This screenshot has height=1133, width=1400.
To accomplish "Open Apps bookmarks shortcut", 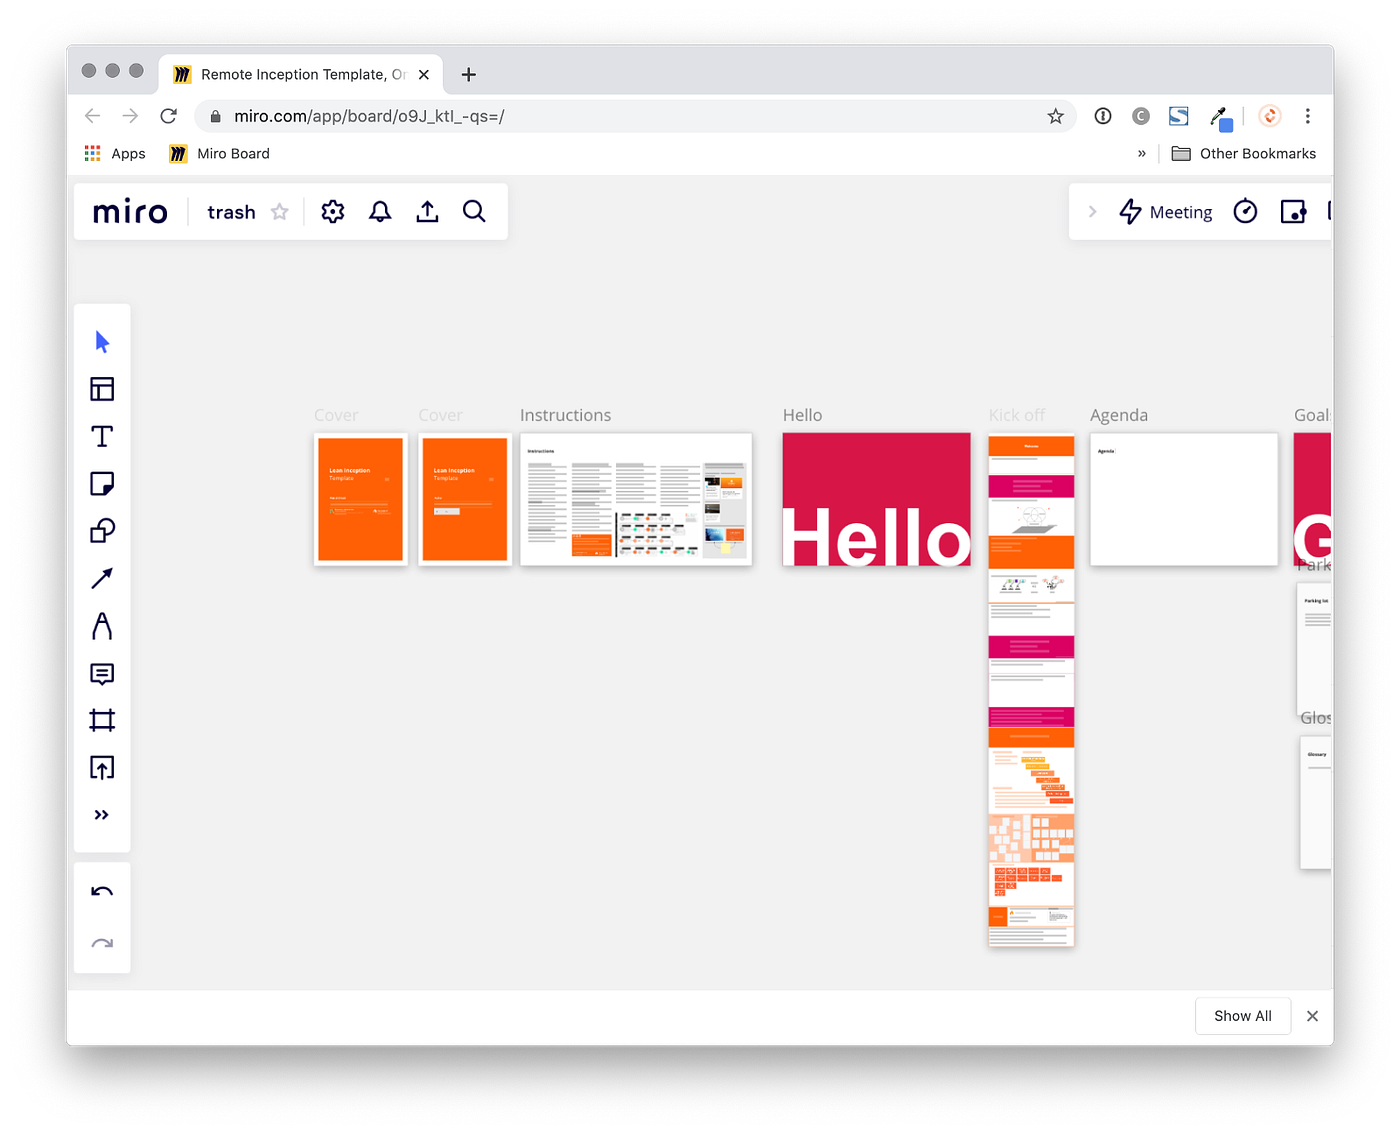I will [115, 153].
